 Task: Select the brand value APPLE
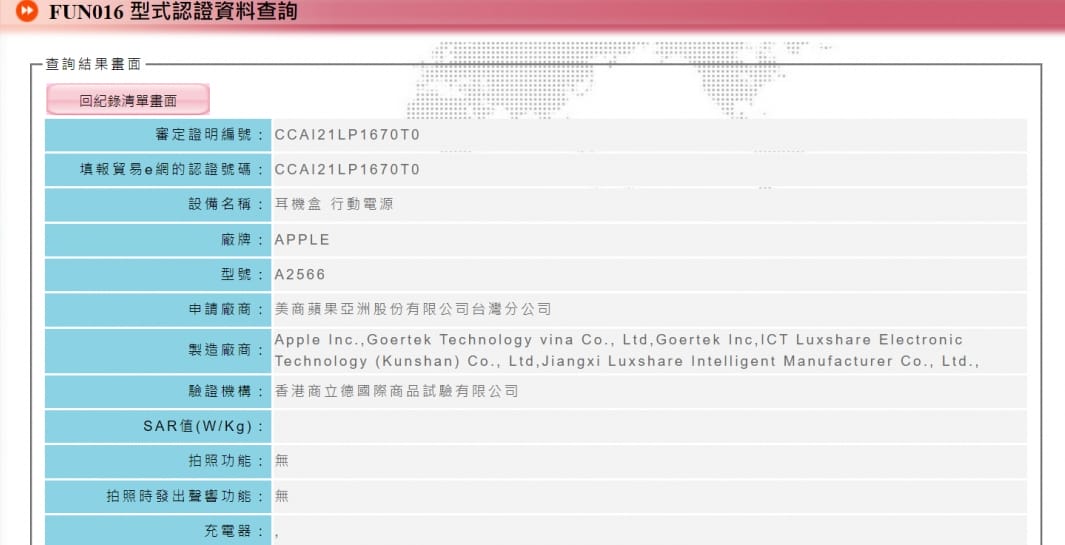(x=302, y=240)
